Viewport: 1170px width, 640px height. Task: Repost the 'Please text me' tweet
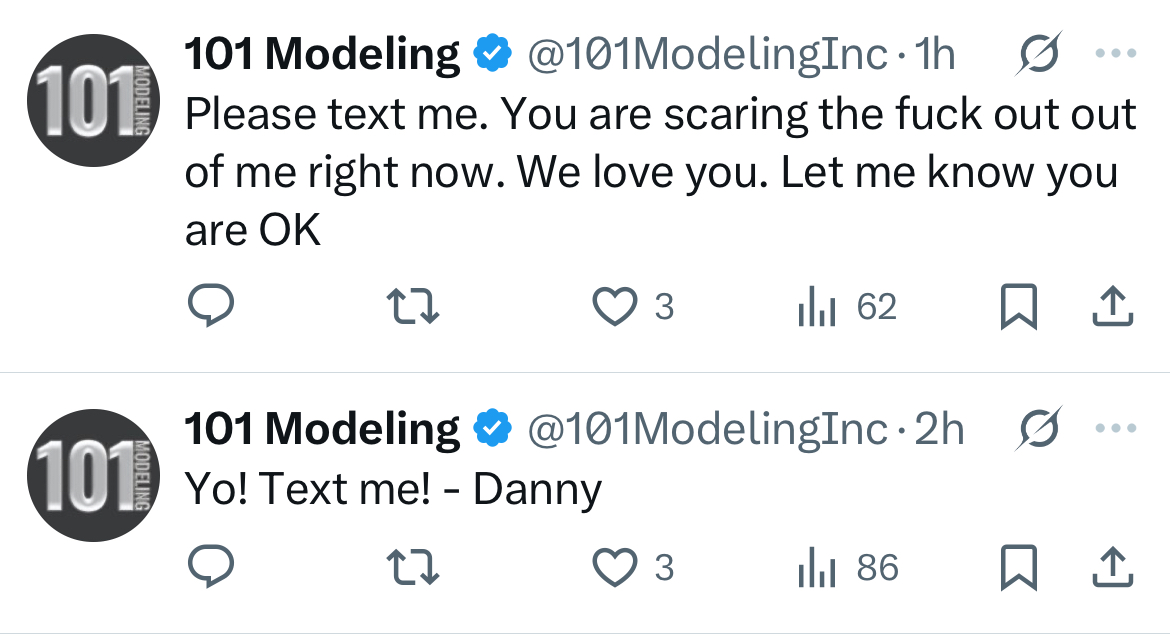pos(413,307)
